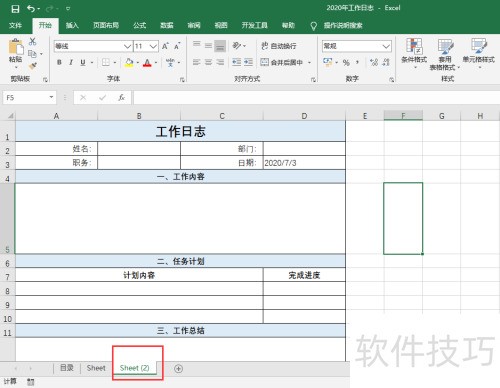The width and height of the screenshot is (500, 388).
Task: Click the Undo arrow icon
Action: coord(31,8)
